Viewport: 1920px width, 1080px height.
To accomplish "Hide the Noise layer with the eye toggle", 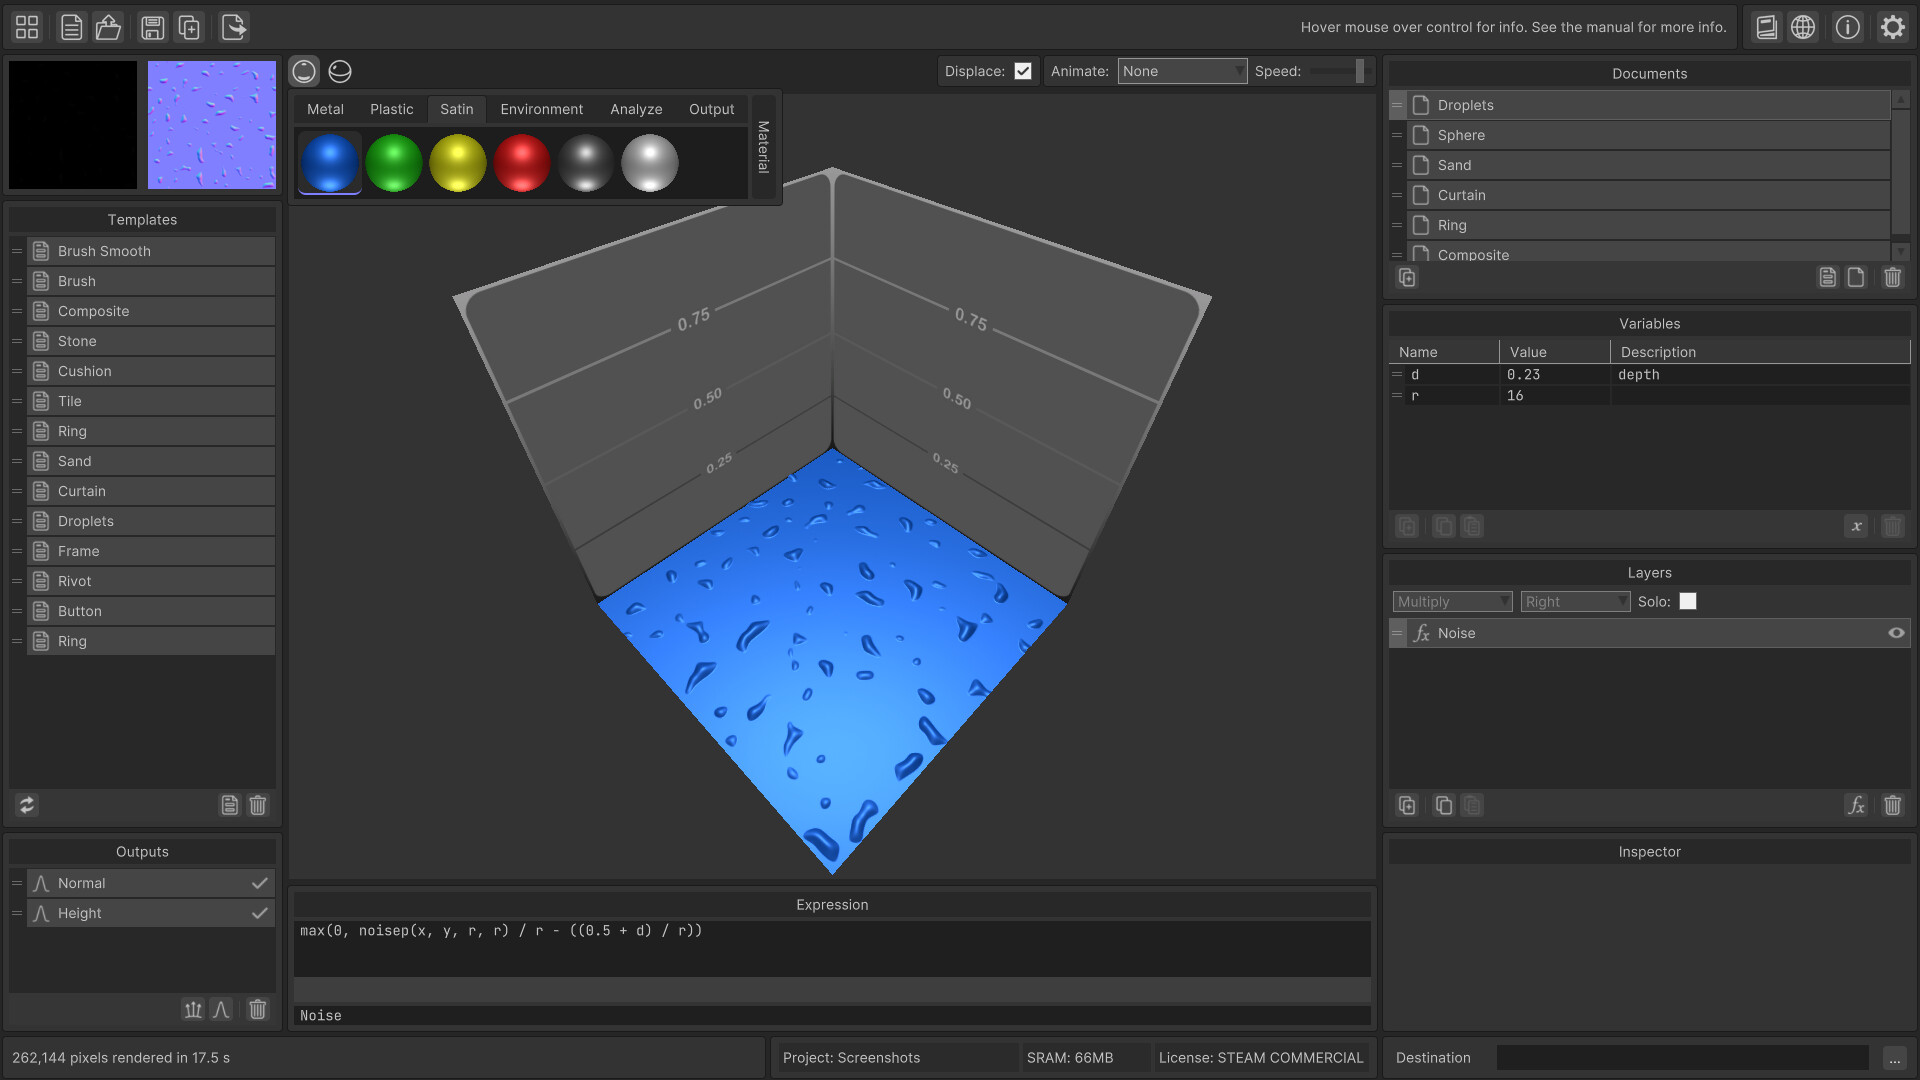I will [1895, 632].
